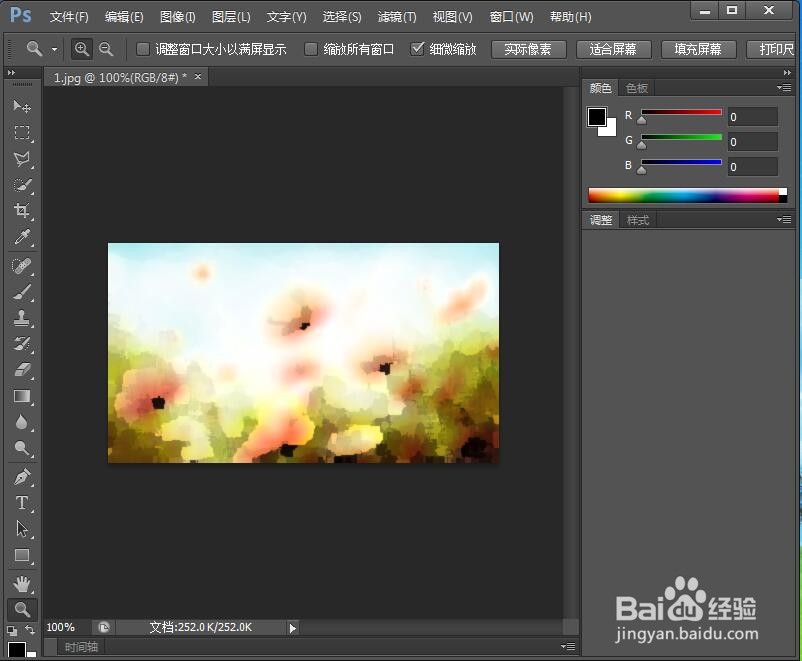Open the 编辑(E) menu
Viewport: 802px width, 661px height.
tap(124, 17)
